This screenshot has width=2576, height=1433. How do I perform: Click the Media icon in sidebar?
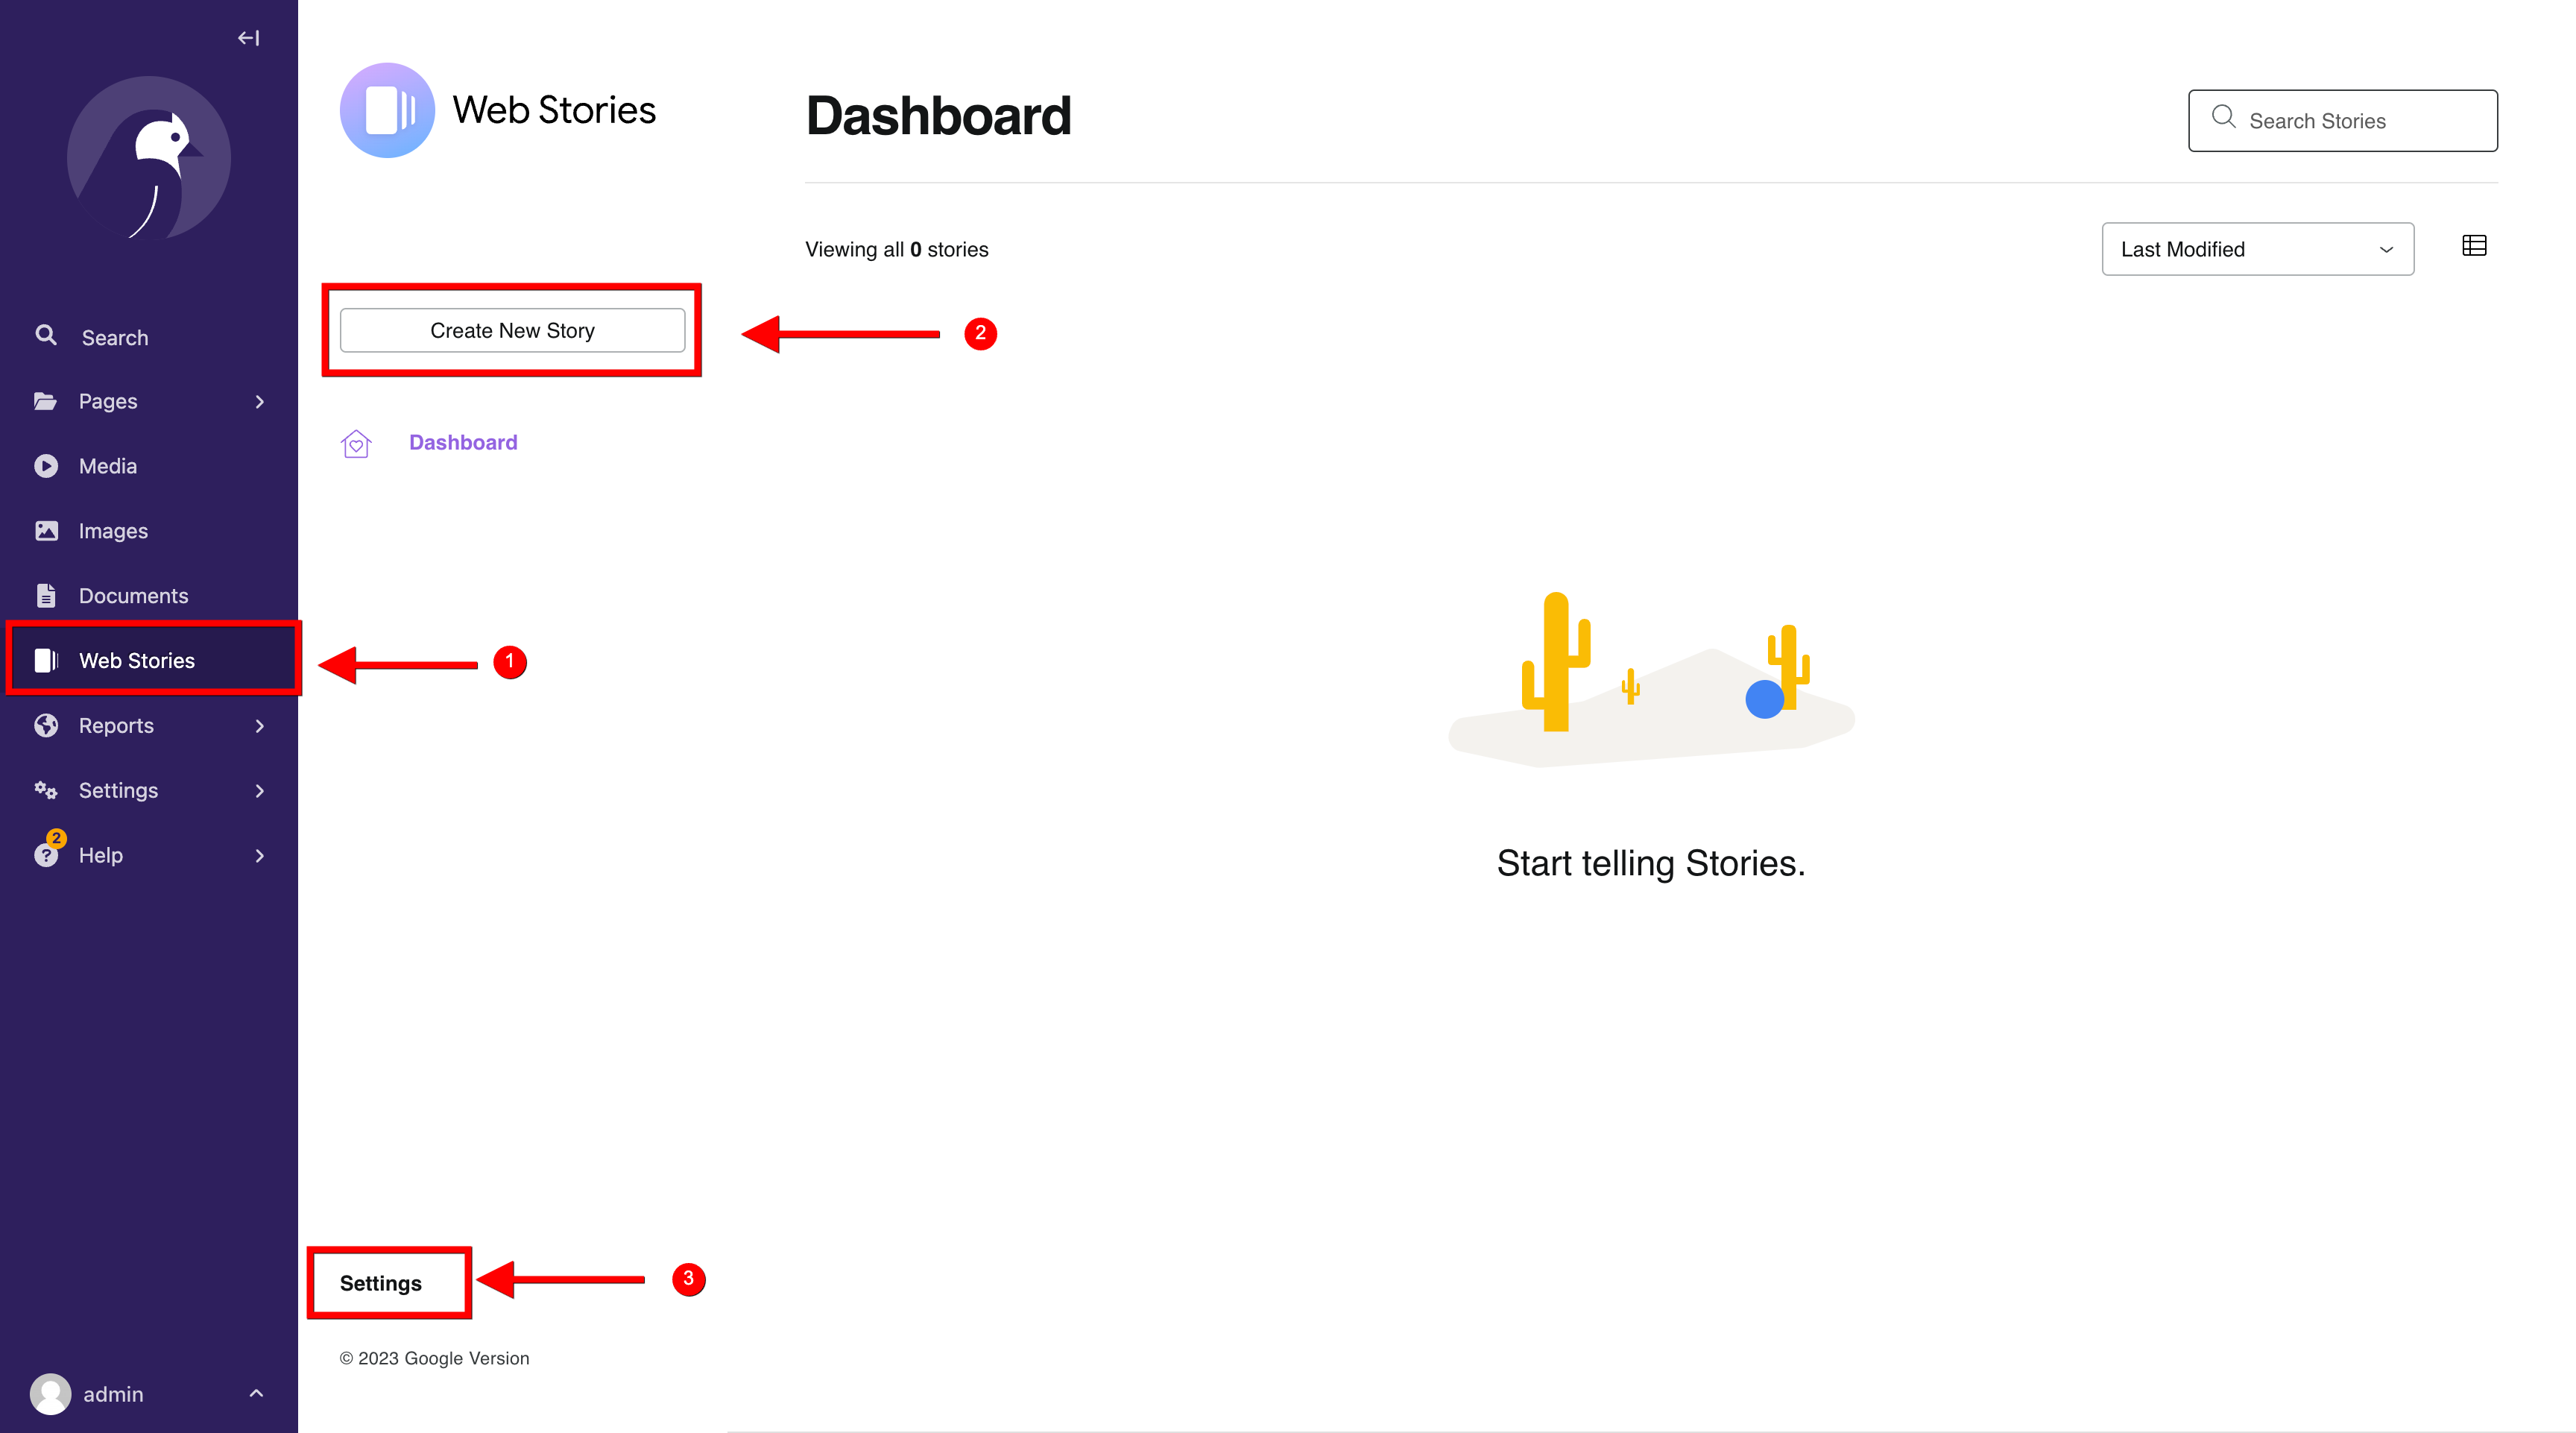[x=48, y=464]
